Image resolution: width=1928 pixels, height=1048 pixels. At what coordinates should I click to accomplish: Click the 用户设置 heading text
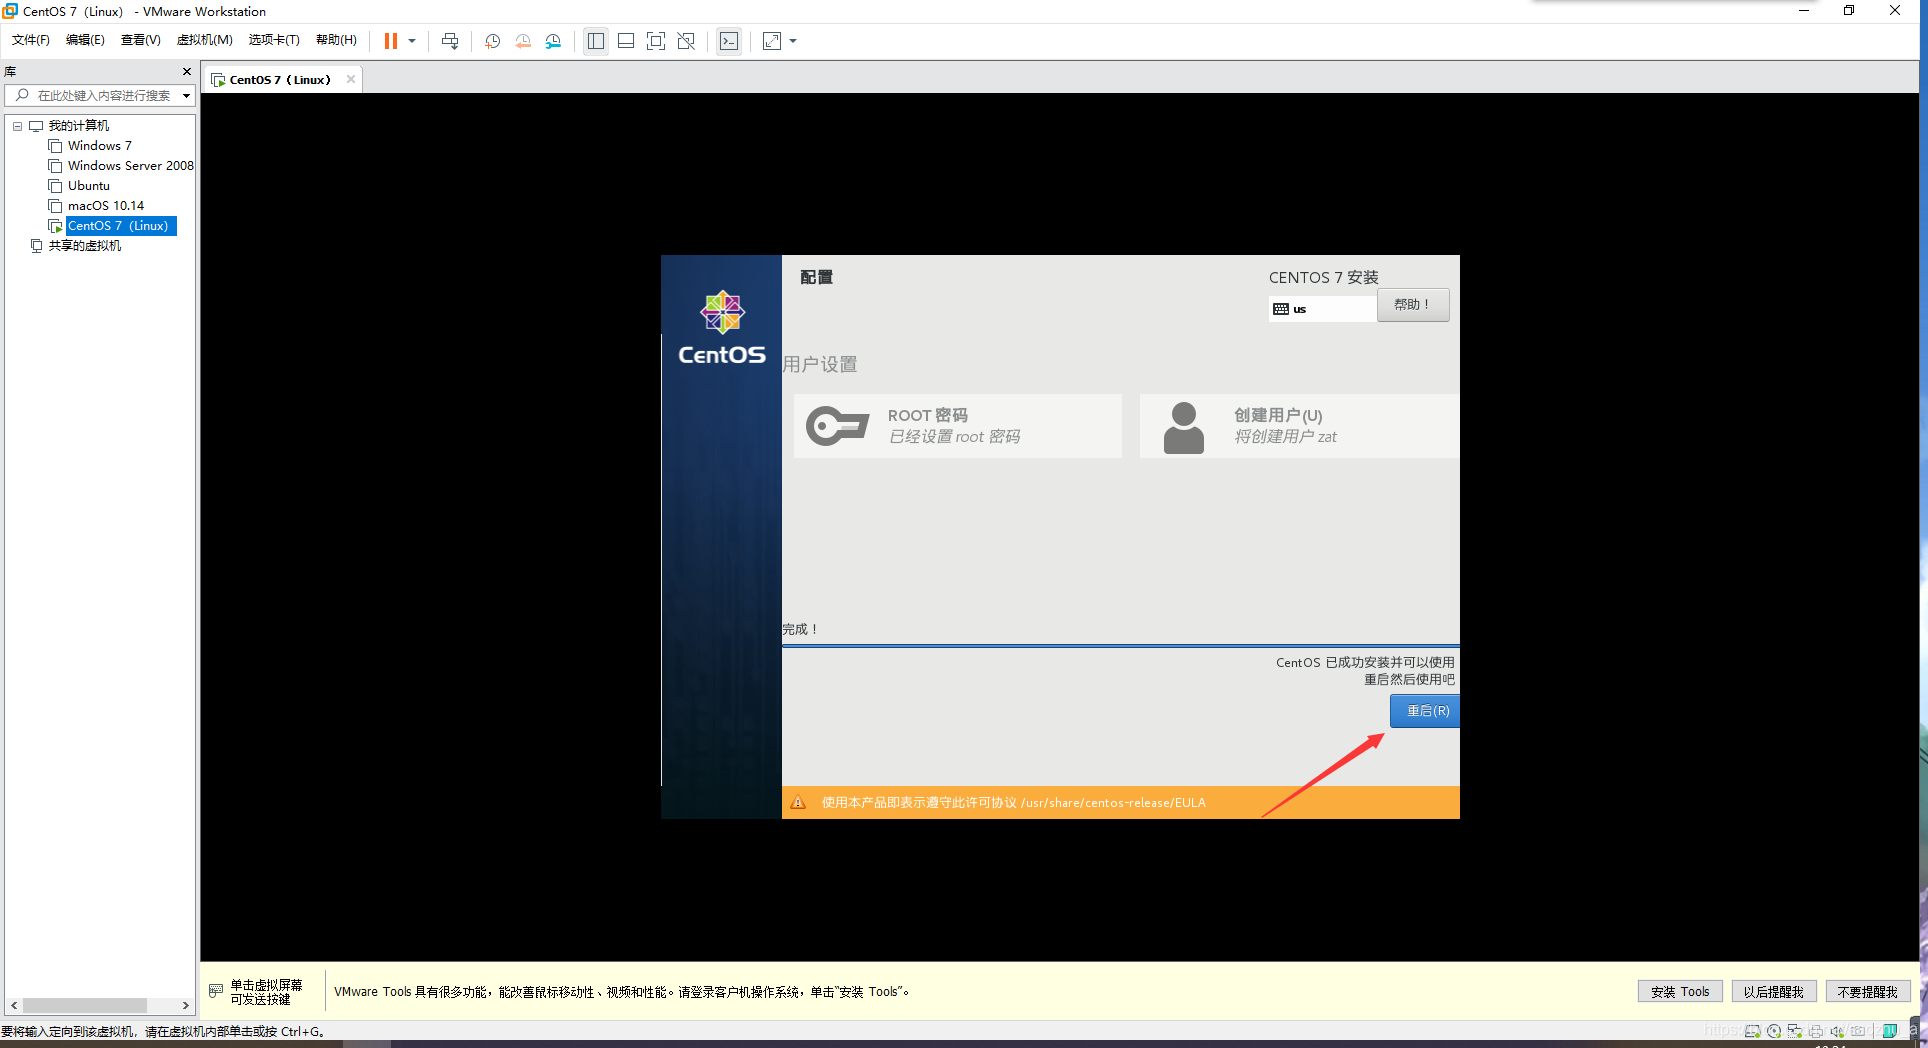820,364
